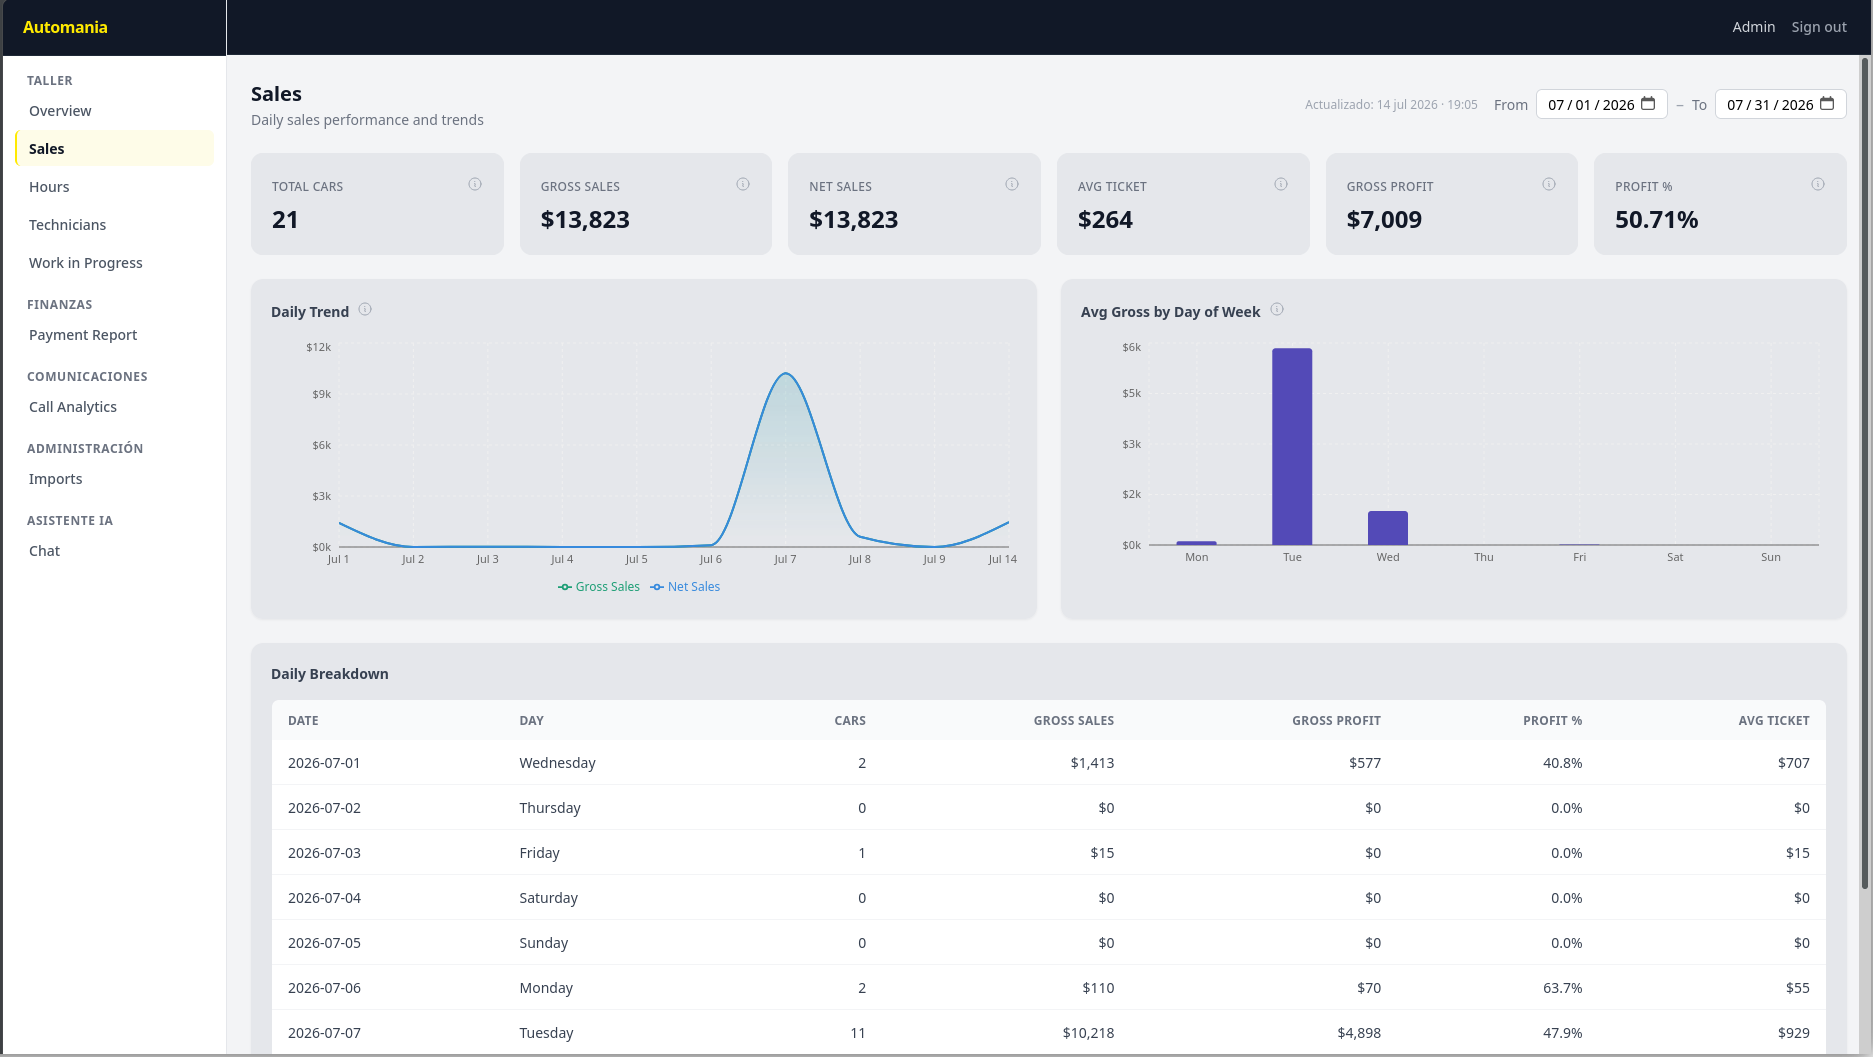Click the Daily Breakdown heading
The width and height of the screenshot is (1873, 1057).
330,674
